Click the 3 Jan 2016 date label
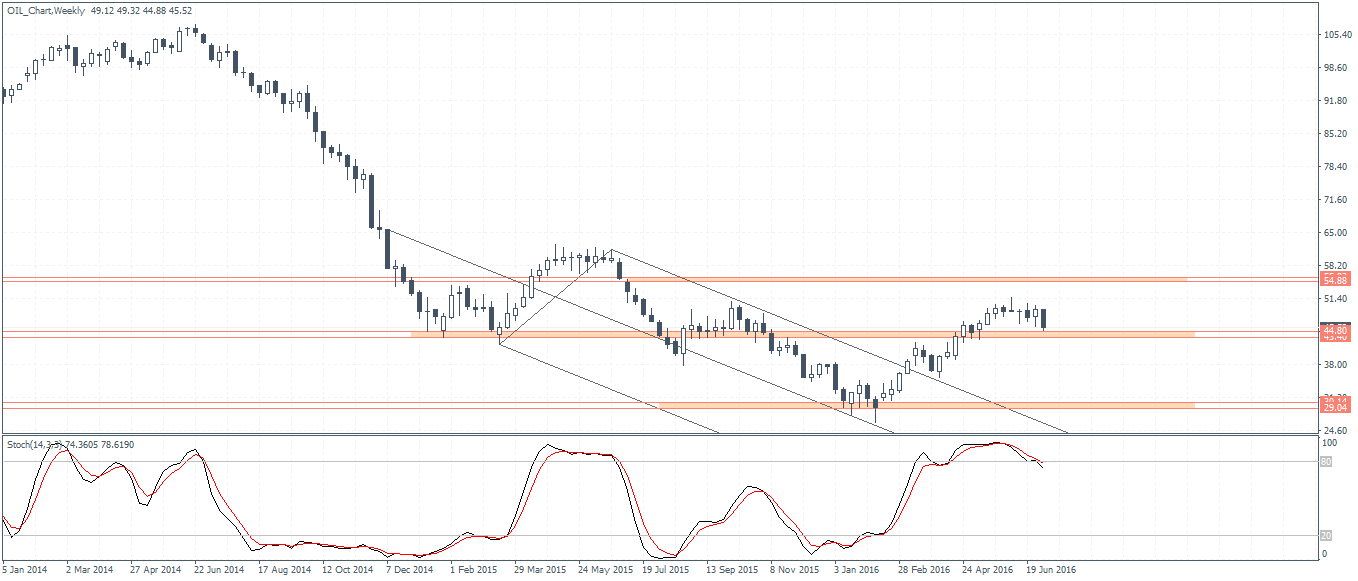This screenshot has width=1358, height=581. click(859, 570)
